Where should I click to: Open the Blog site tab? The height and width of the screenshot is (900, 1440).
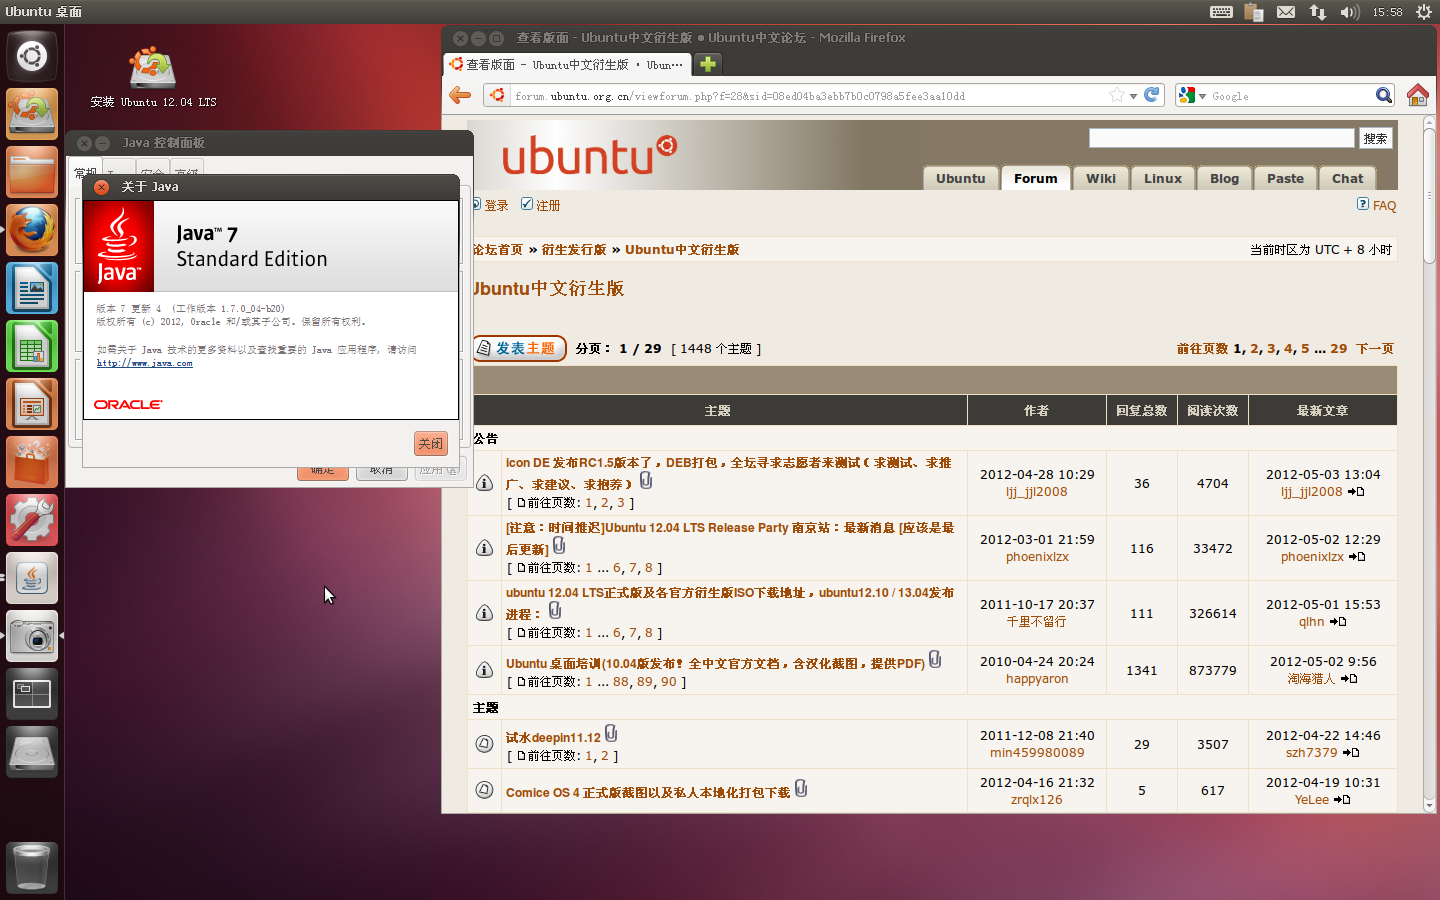coord(1224,178)
